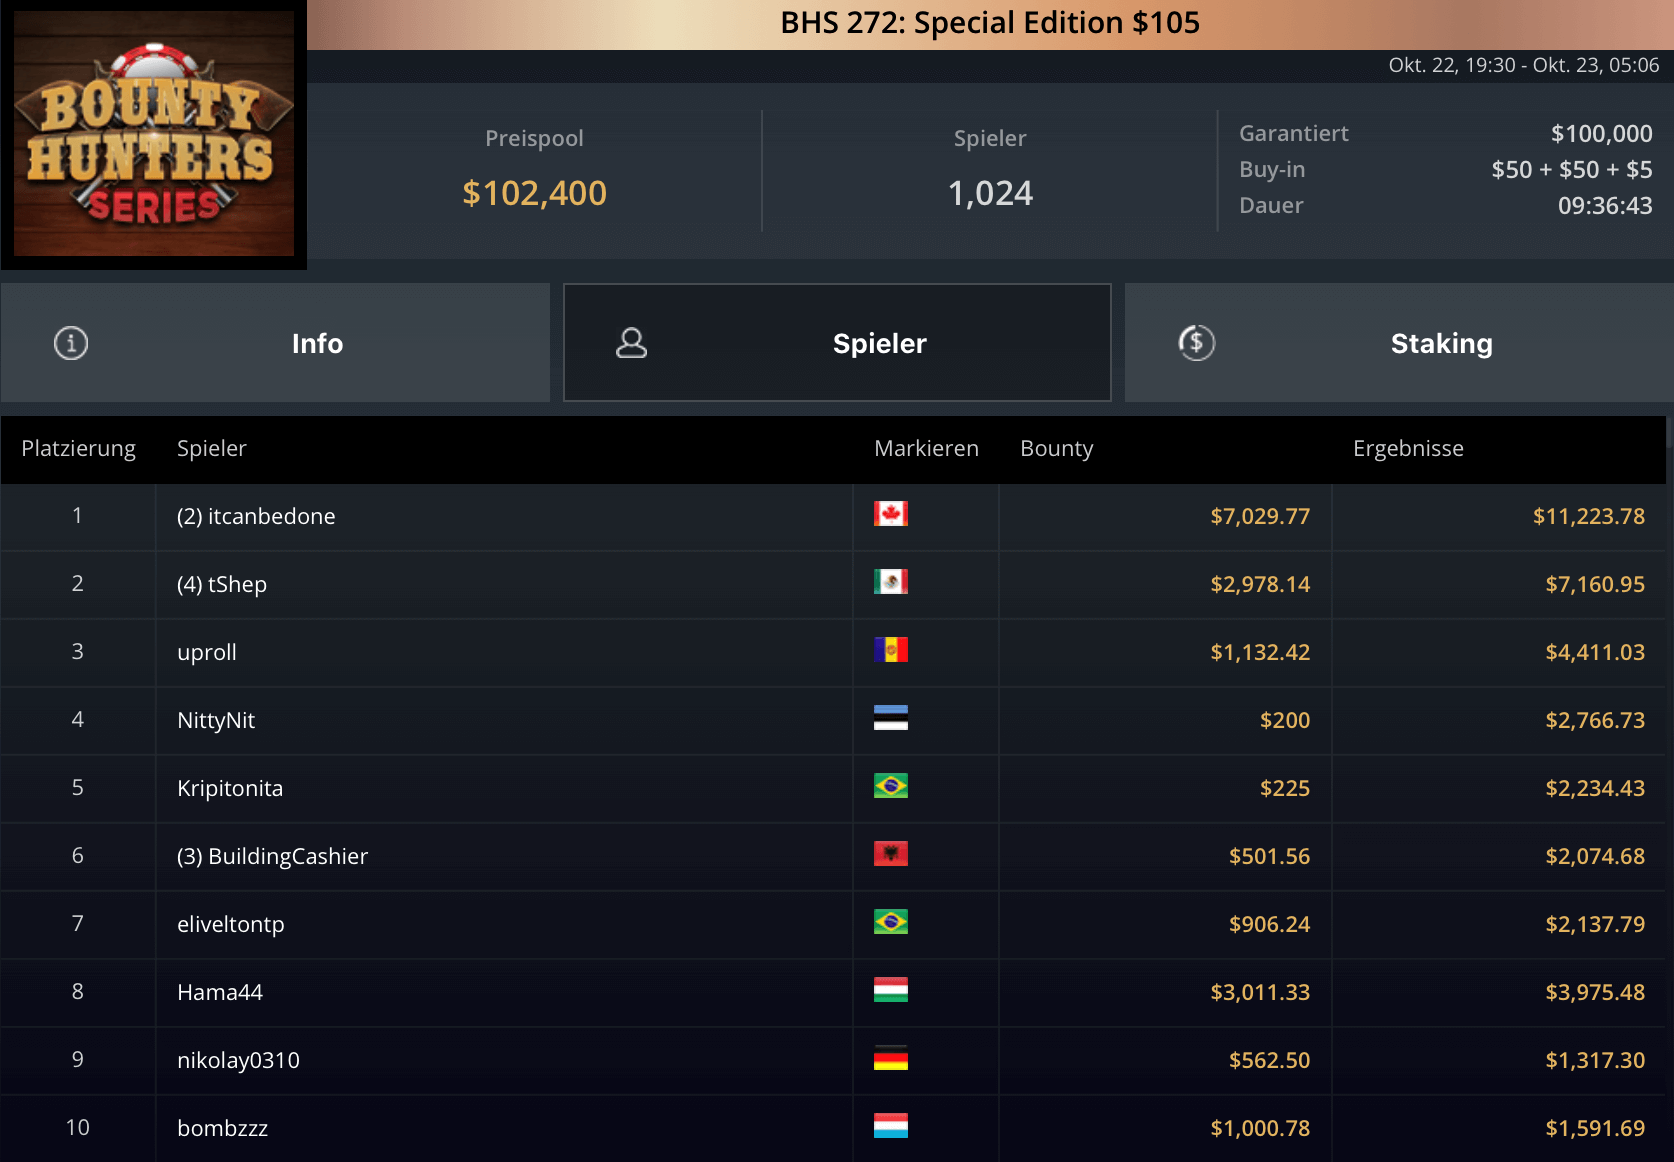The width and height of the screenshot is (1674, 1162).
Task: Select player bombzzz in the list
Action: coord(222,1128)
